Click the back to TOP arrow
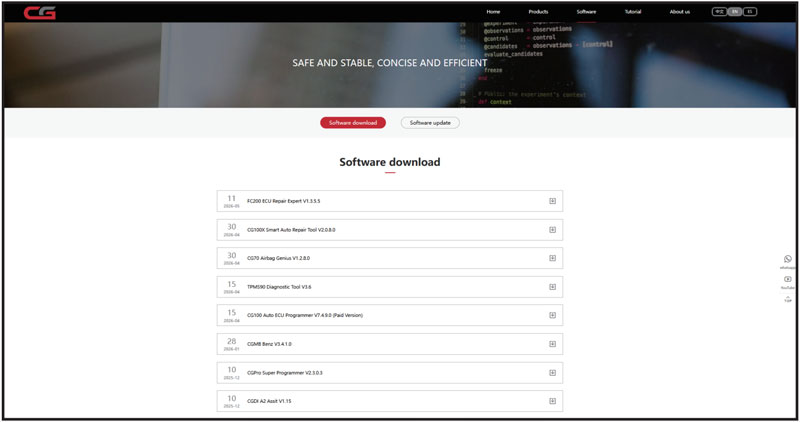Screen dimensions: 800x422 788,299
